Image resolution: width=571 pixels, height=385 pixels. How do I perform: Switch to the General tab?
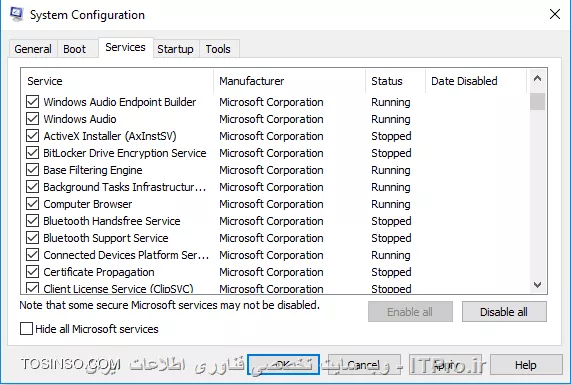[x=33, y=49]
